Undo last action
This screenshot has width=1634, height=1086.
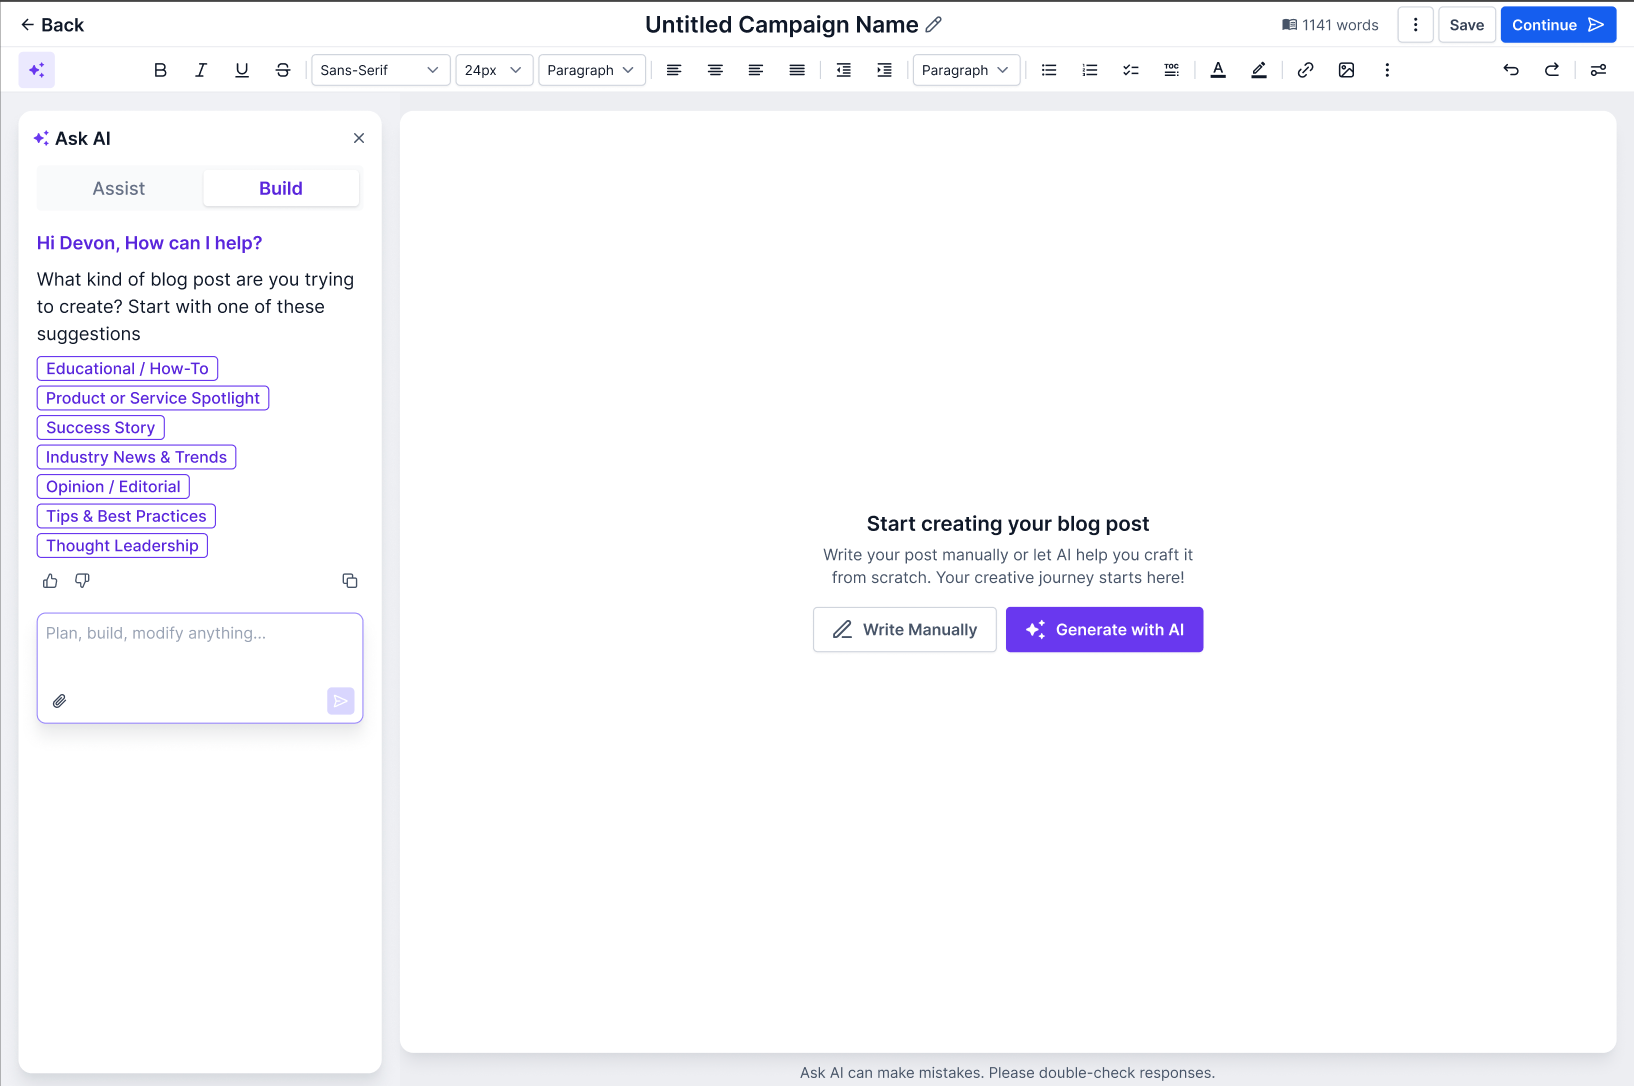[x=1511, y=70]
